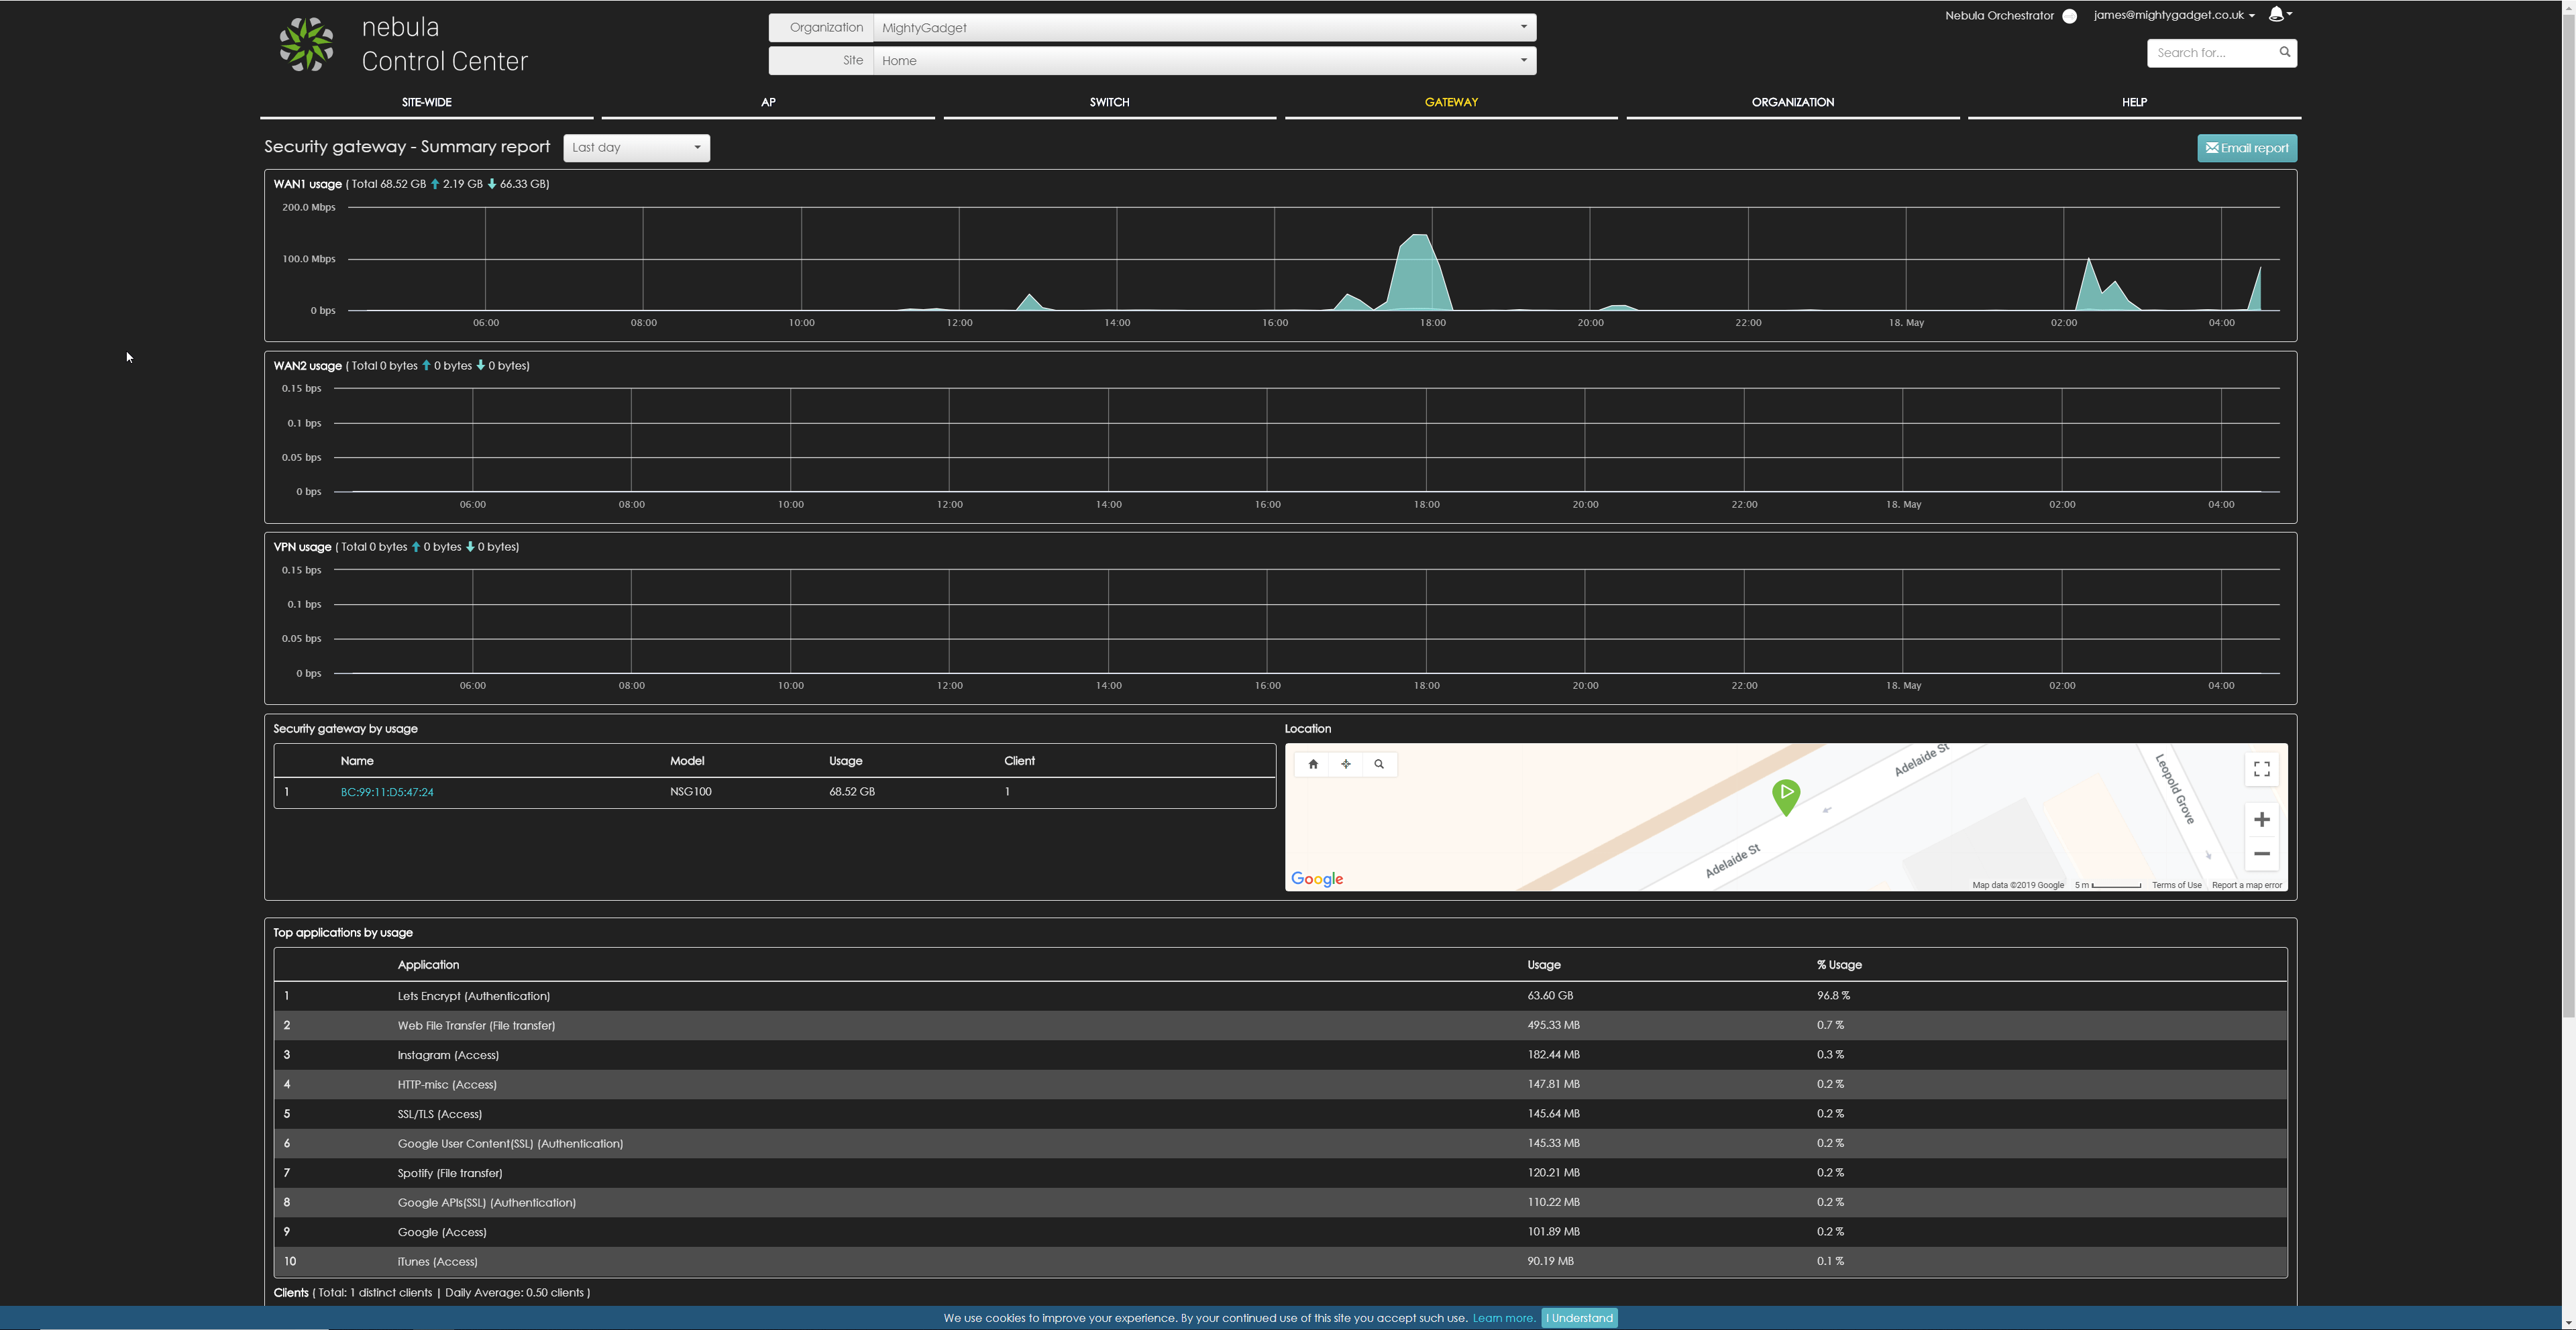This screenshot has height=1330, width=2576.
Task: Click the search magnifier icon
Action: click(x=2284, y=52)
